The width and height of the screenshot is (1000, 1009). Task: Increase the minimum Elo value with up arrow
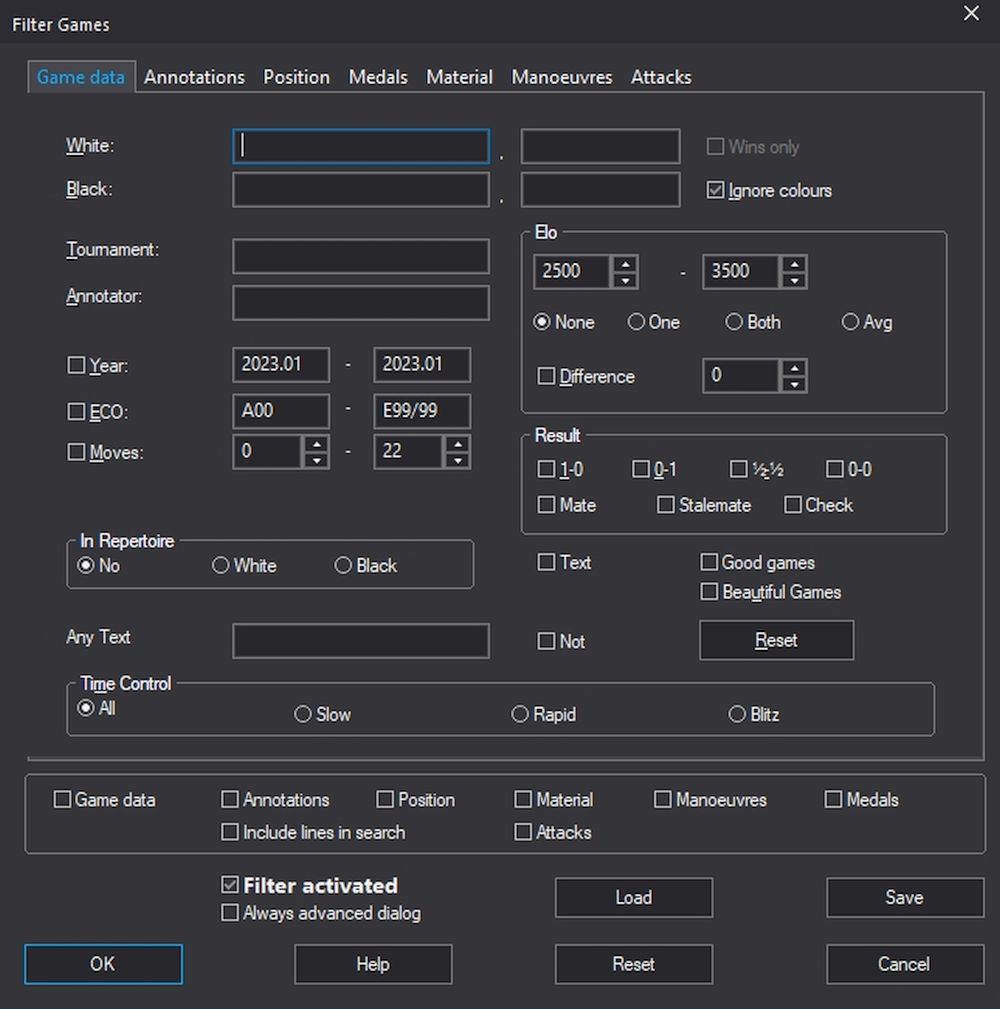[x=625, y=264]
